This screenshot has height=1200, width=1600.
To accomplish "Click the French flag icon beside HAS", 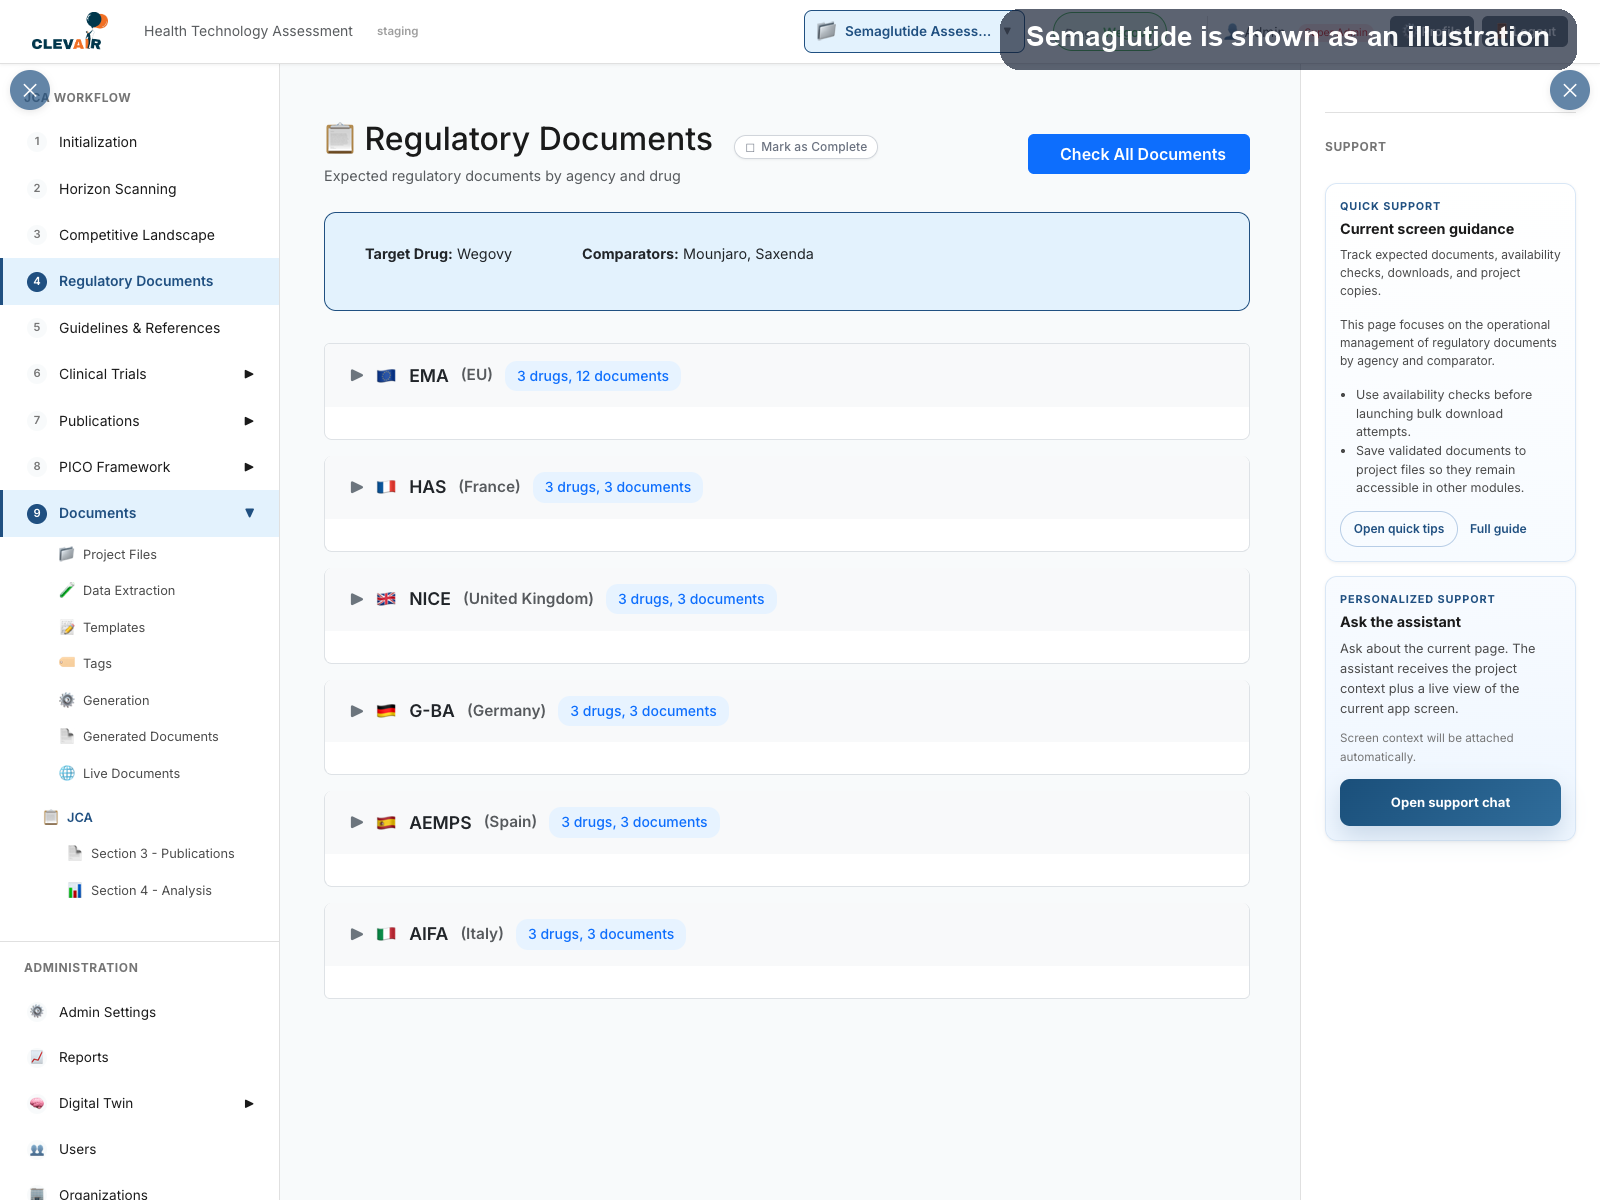I will click(x=386, y=487).
